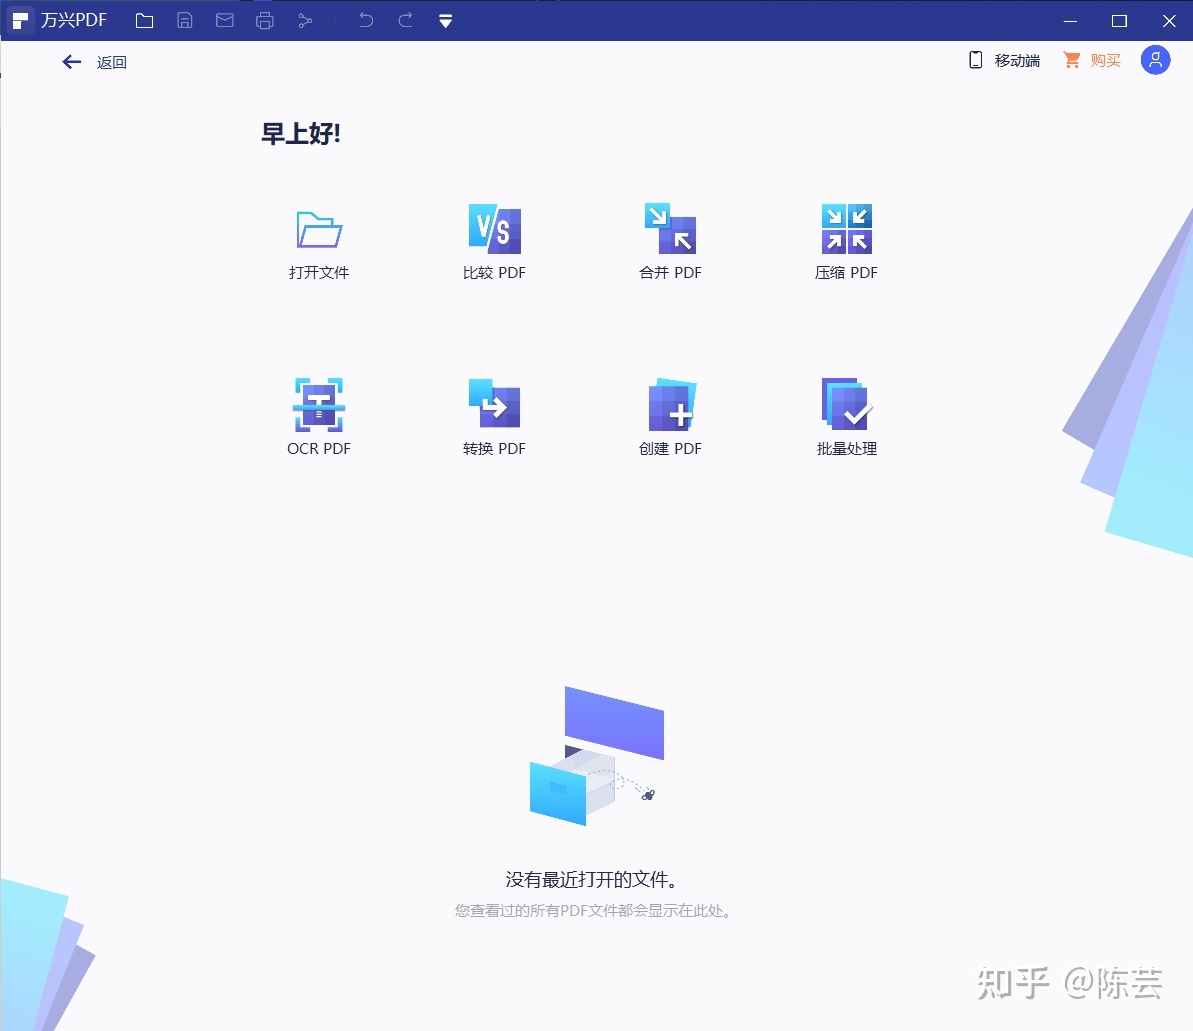Click the undo arrow in title bar
1193x1031 pixels.
coord(366,21)
